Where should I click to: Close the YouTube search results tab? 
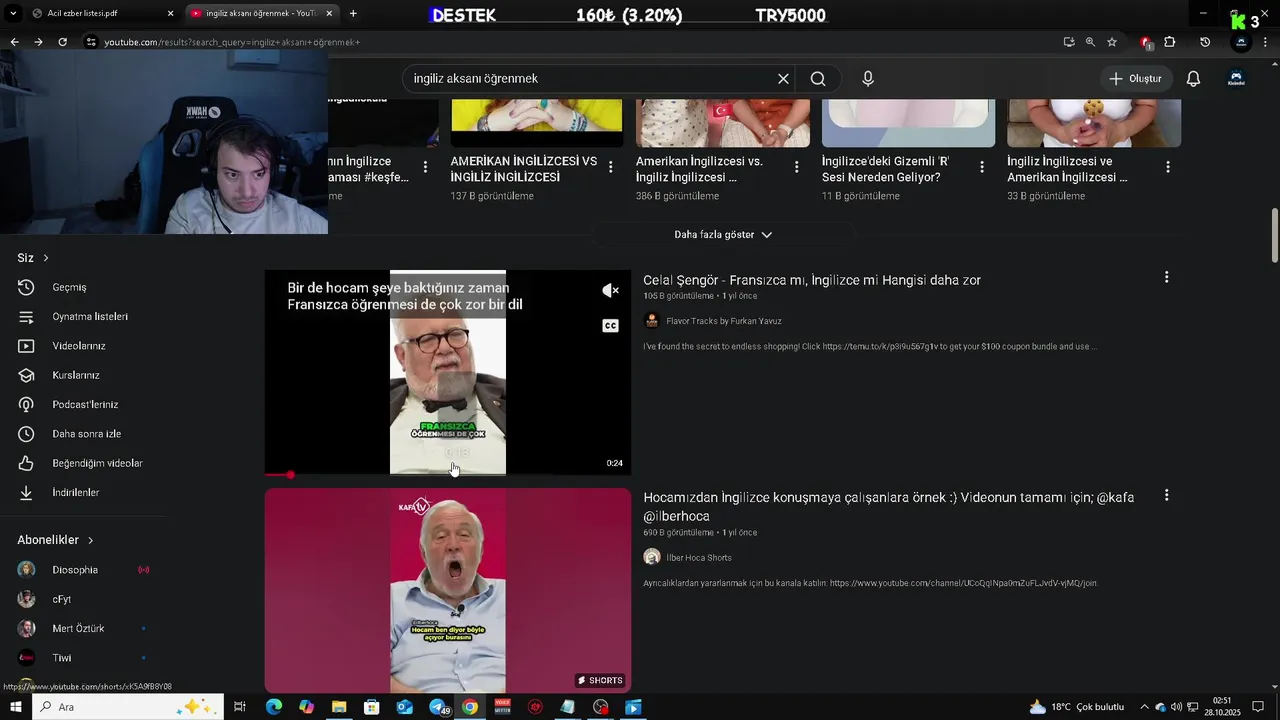(330, 14)
